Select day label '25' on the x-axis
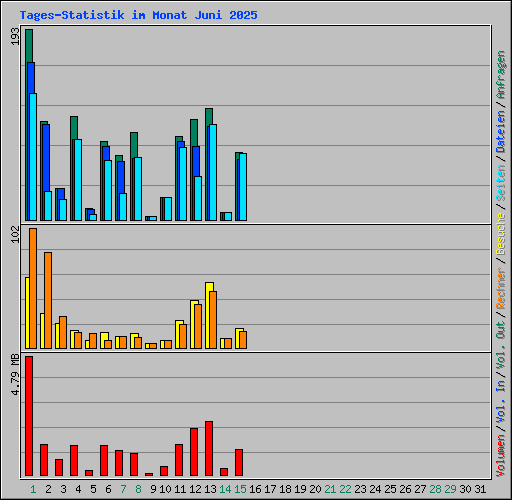512x500 pixels. tap(390, 489)
